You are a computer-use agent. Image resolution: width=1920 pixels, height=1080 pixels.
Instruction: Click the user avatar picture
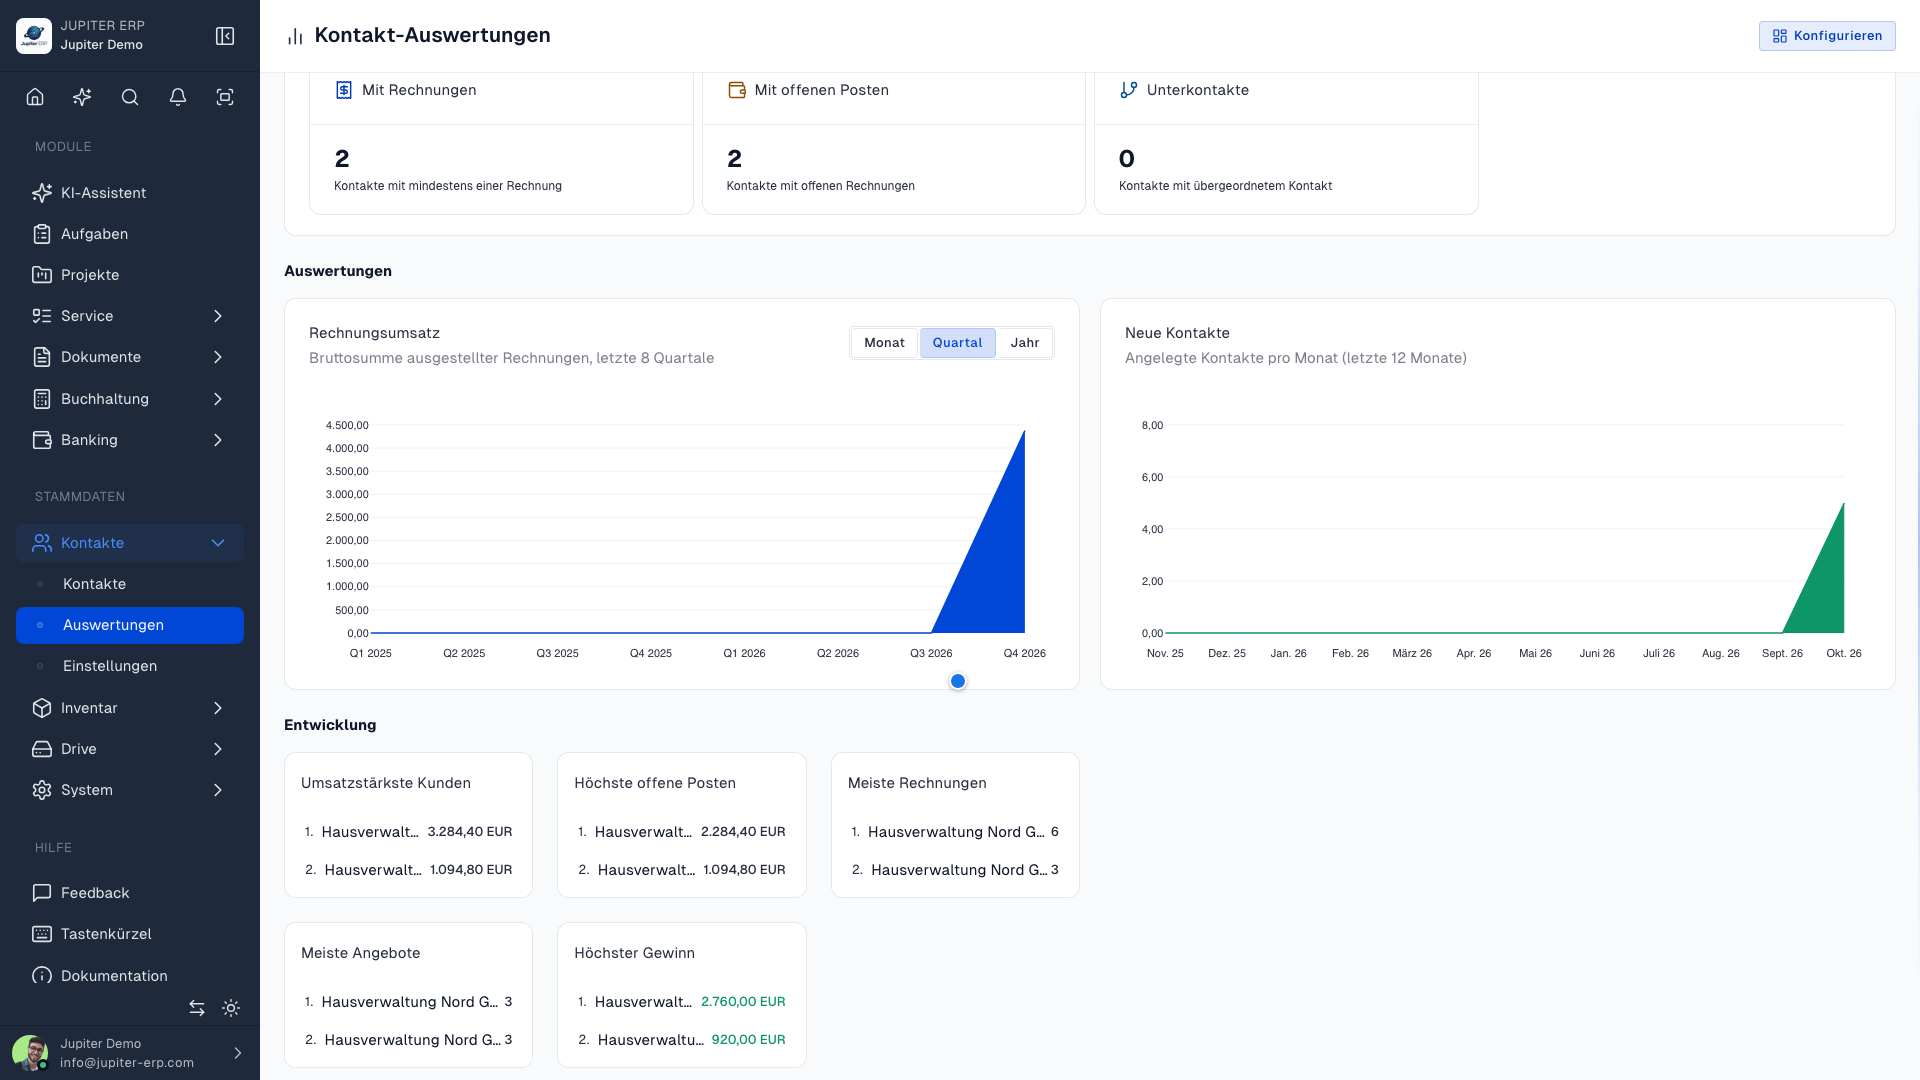click(30, 1053)
